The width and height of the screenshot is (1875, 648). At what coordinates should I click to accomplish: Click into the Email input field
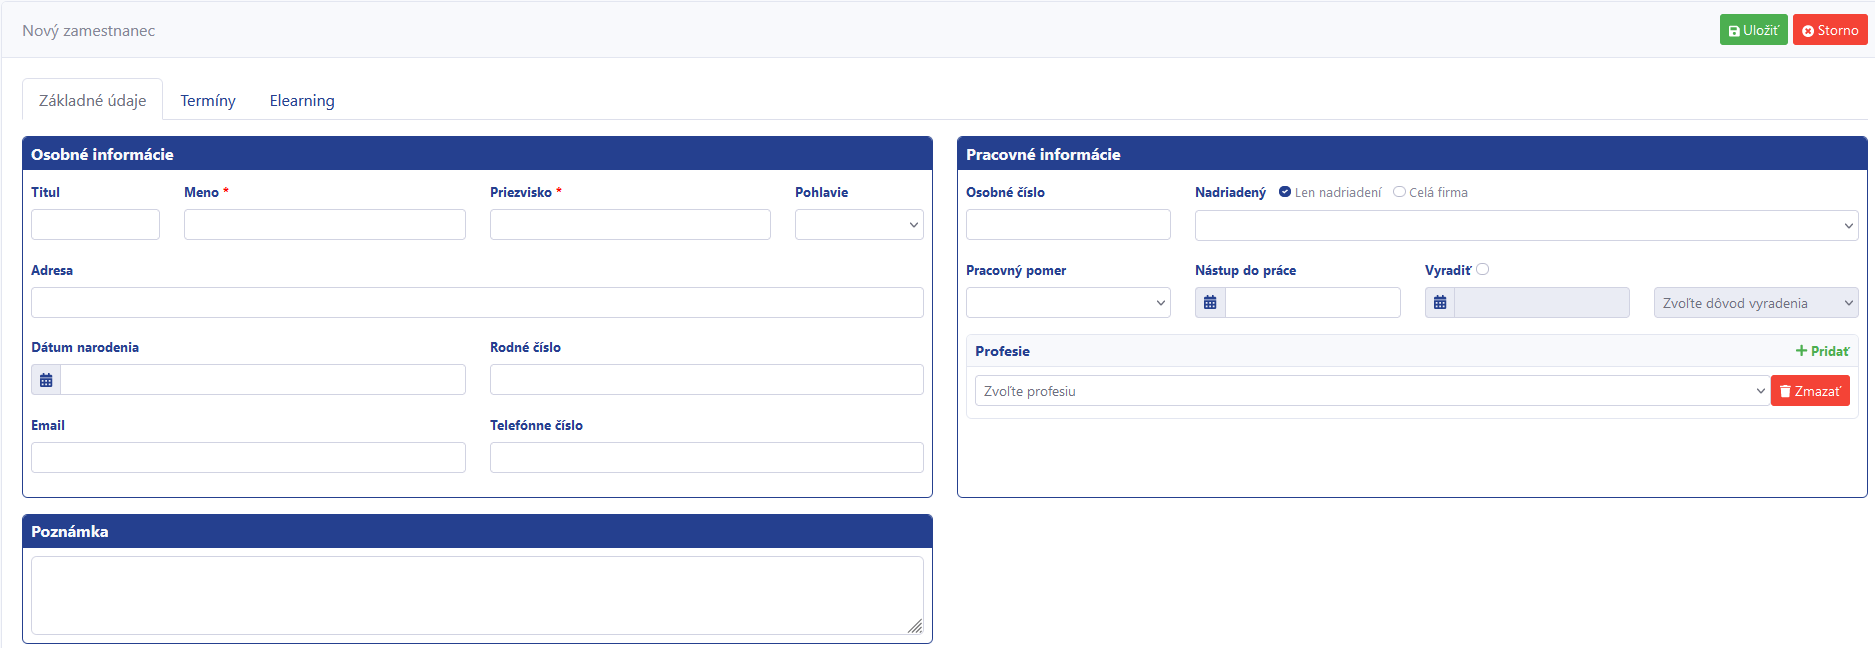pos(248,458)
